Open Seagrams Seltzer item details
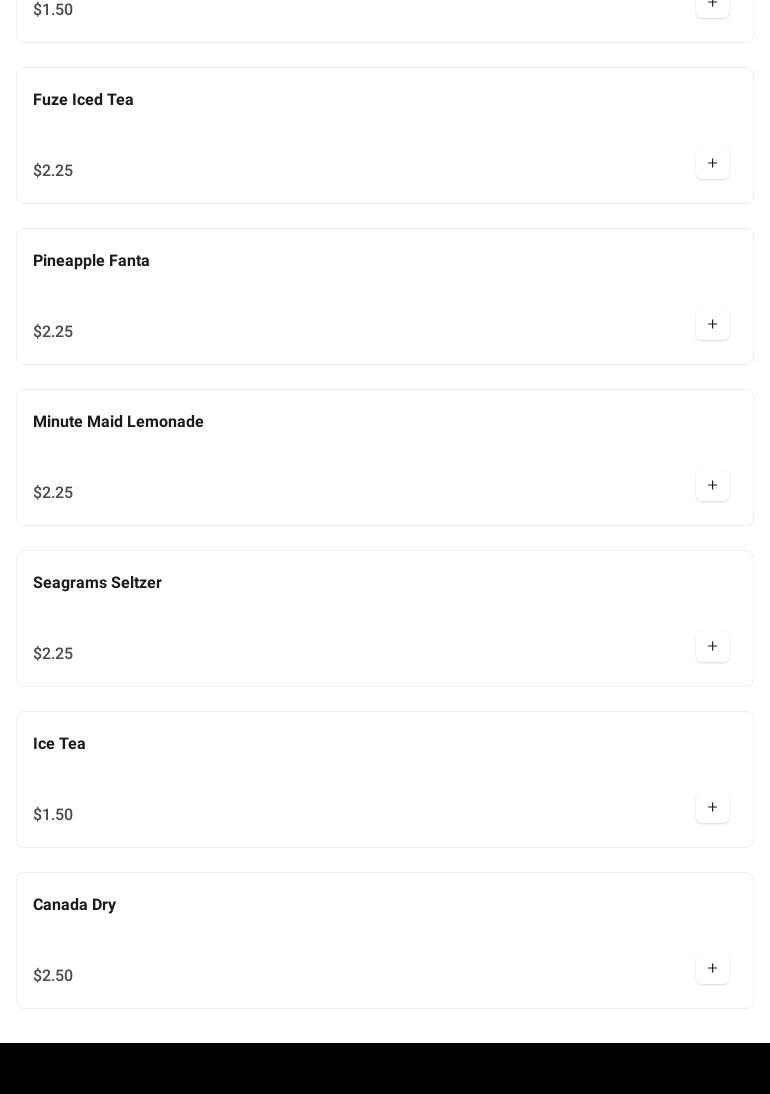Image resolution: width=770 pixels, height=1094 pixels. pyautogui.click(x=97, y=583)
